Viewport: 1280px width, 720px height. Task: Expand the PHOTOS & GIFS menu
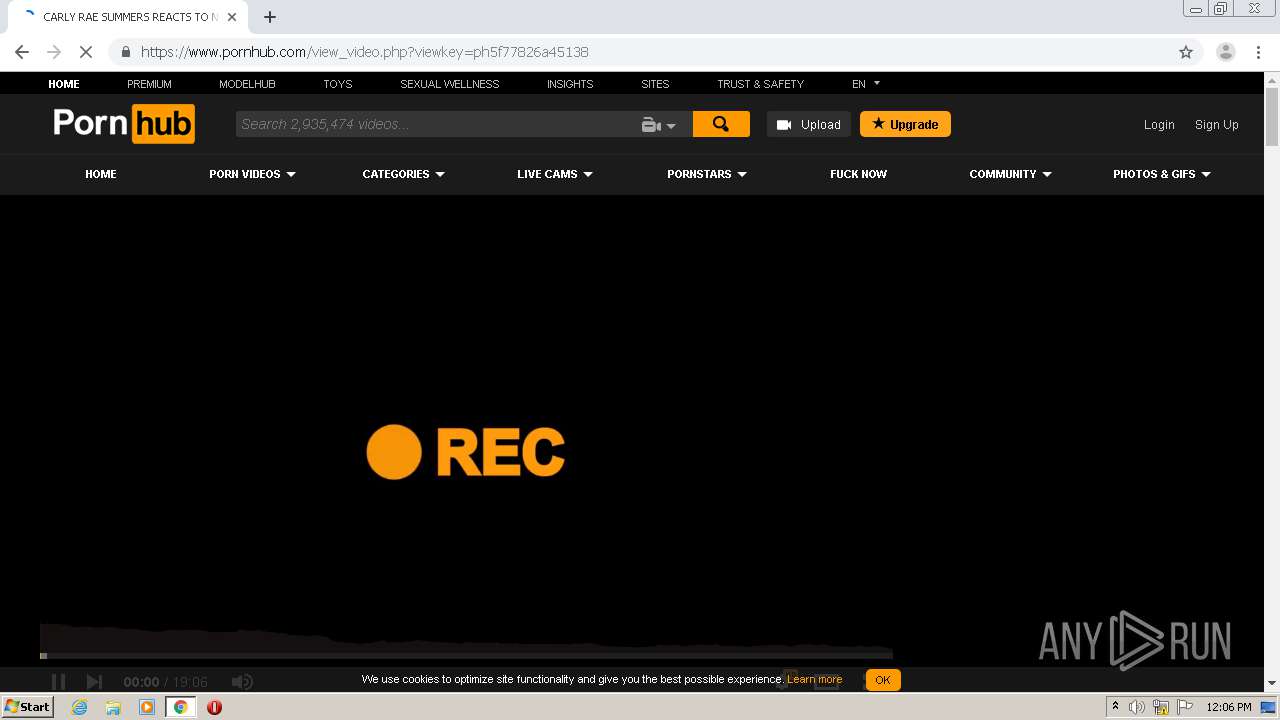1162,174
